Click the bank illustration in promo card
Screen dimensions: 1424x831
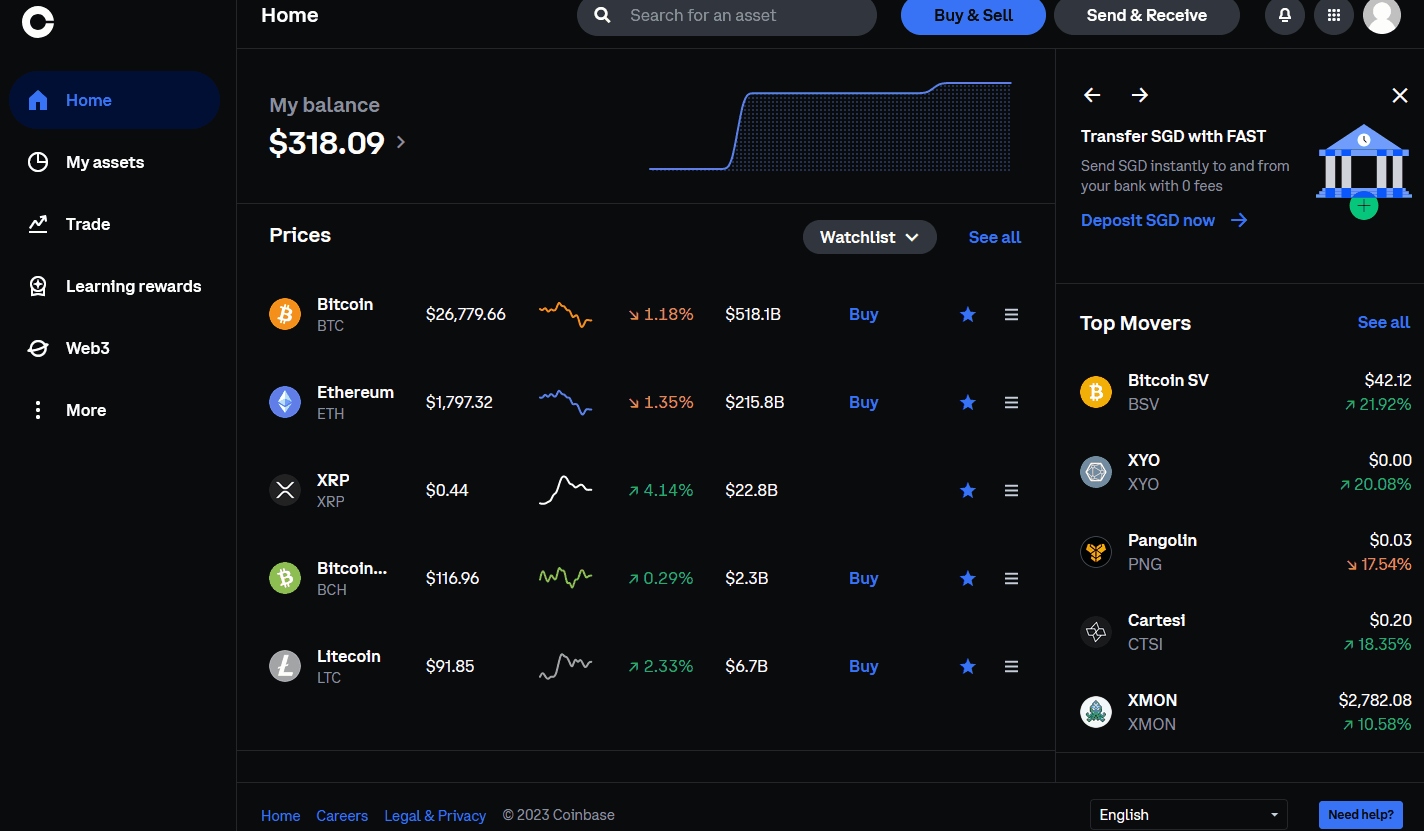1363,170
